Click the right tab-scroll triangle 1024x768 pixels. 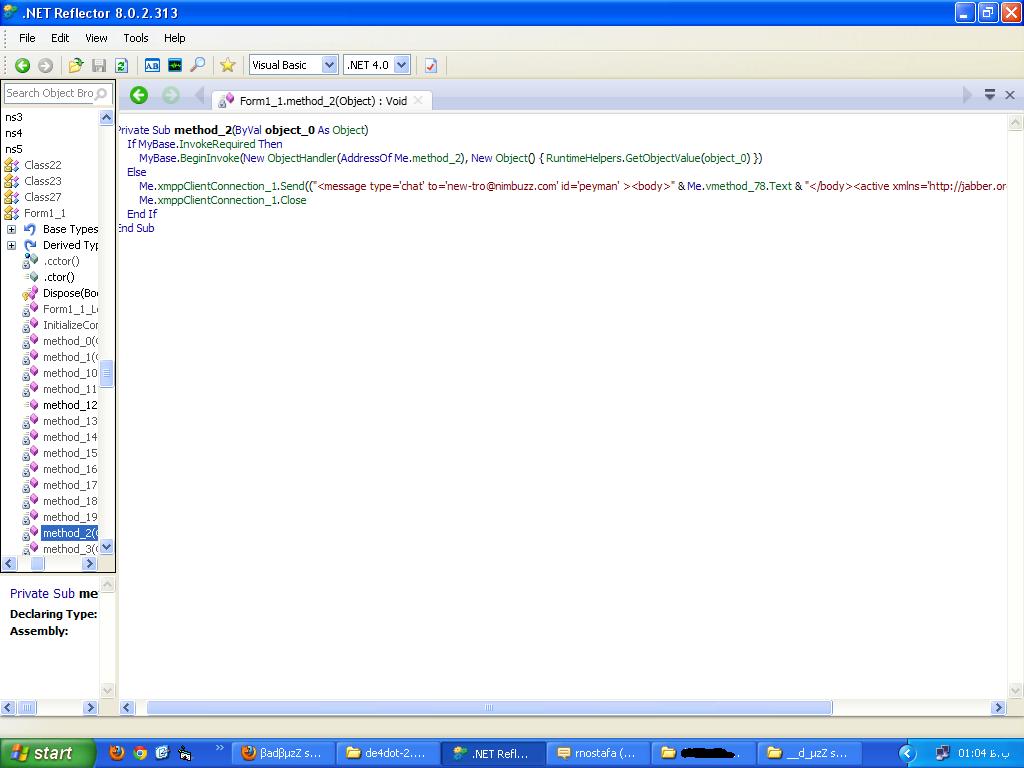[967, 95]
